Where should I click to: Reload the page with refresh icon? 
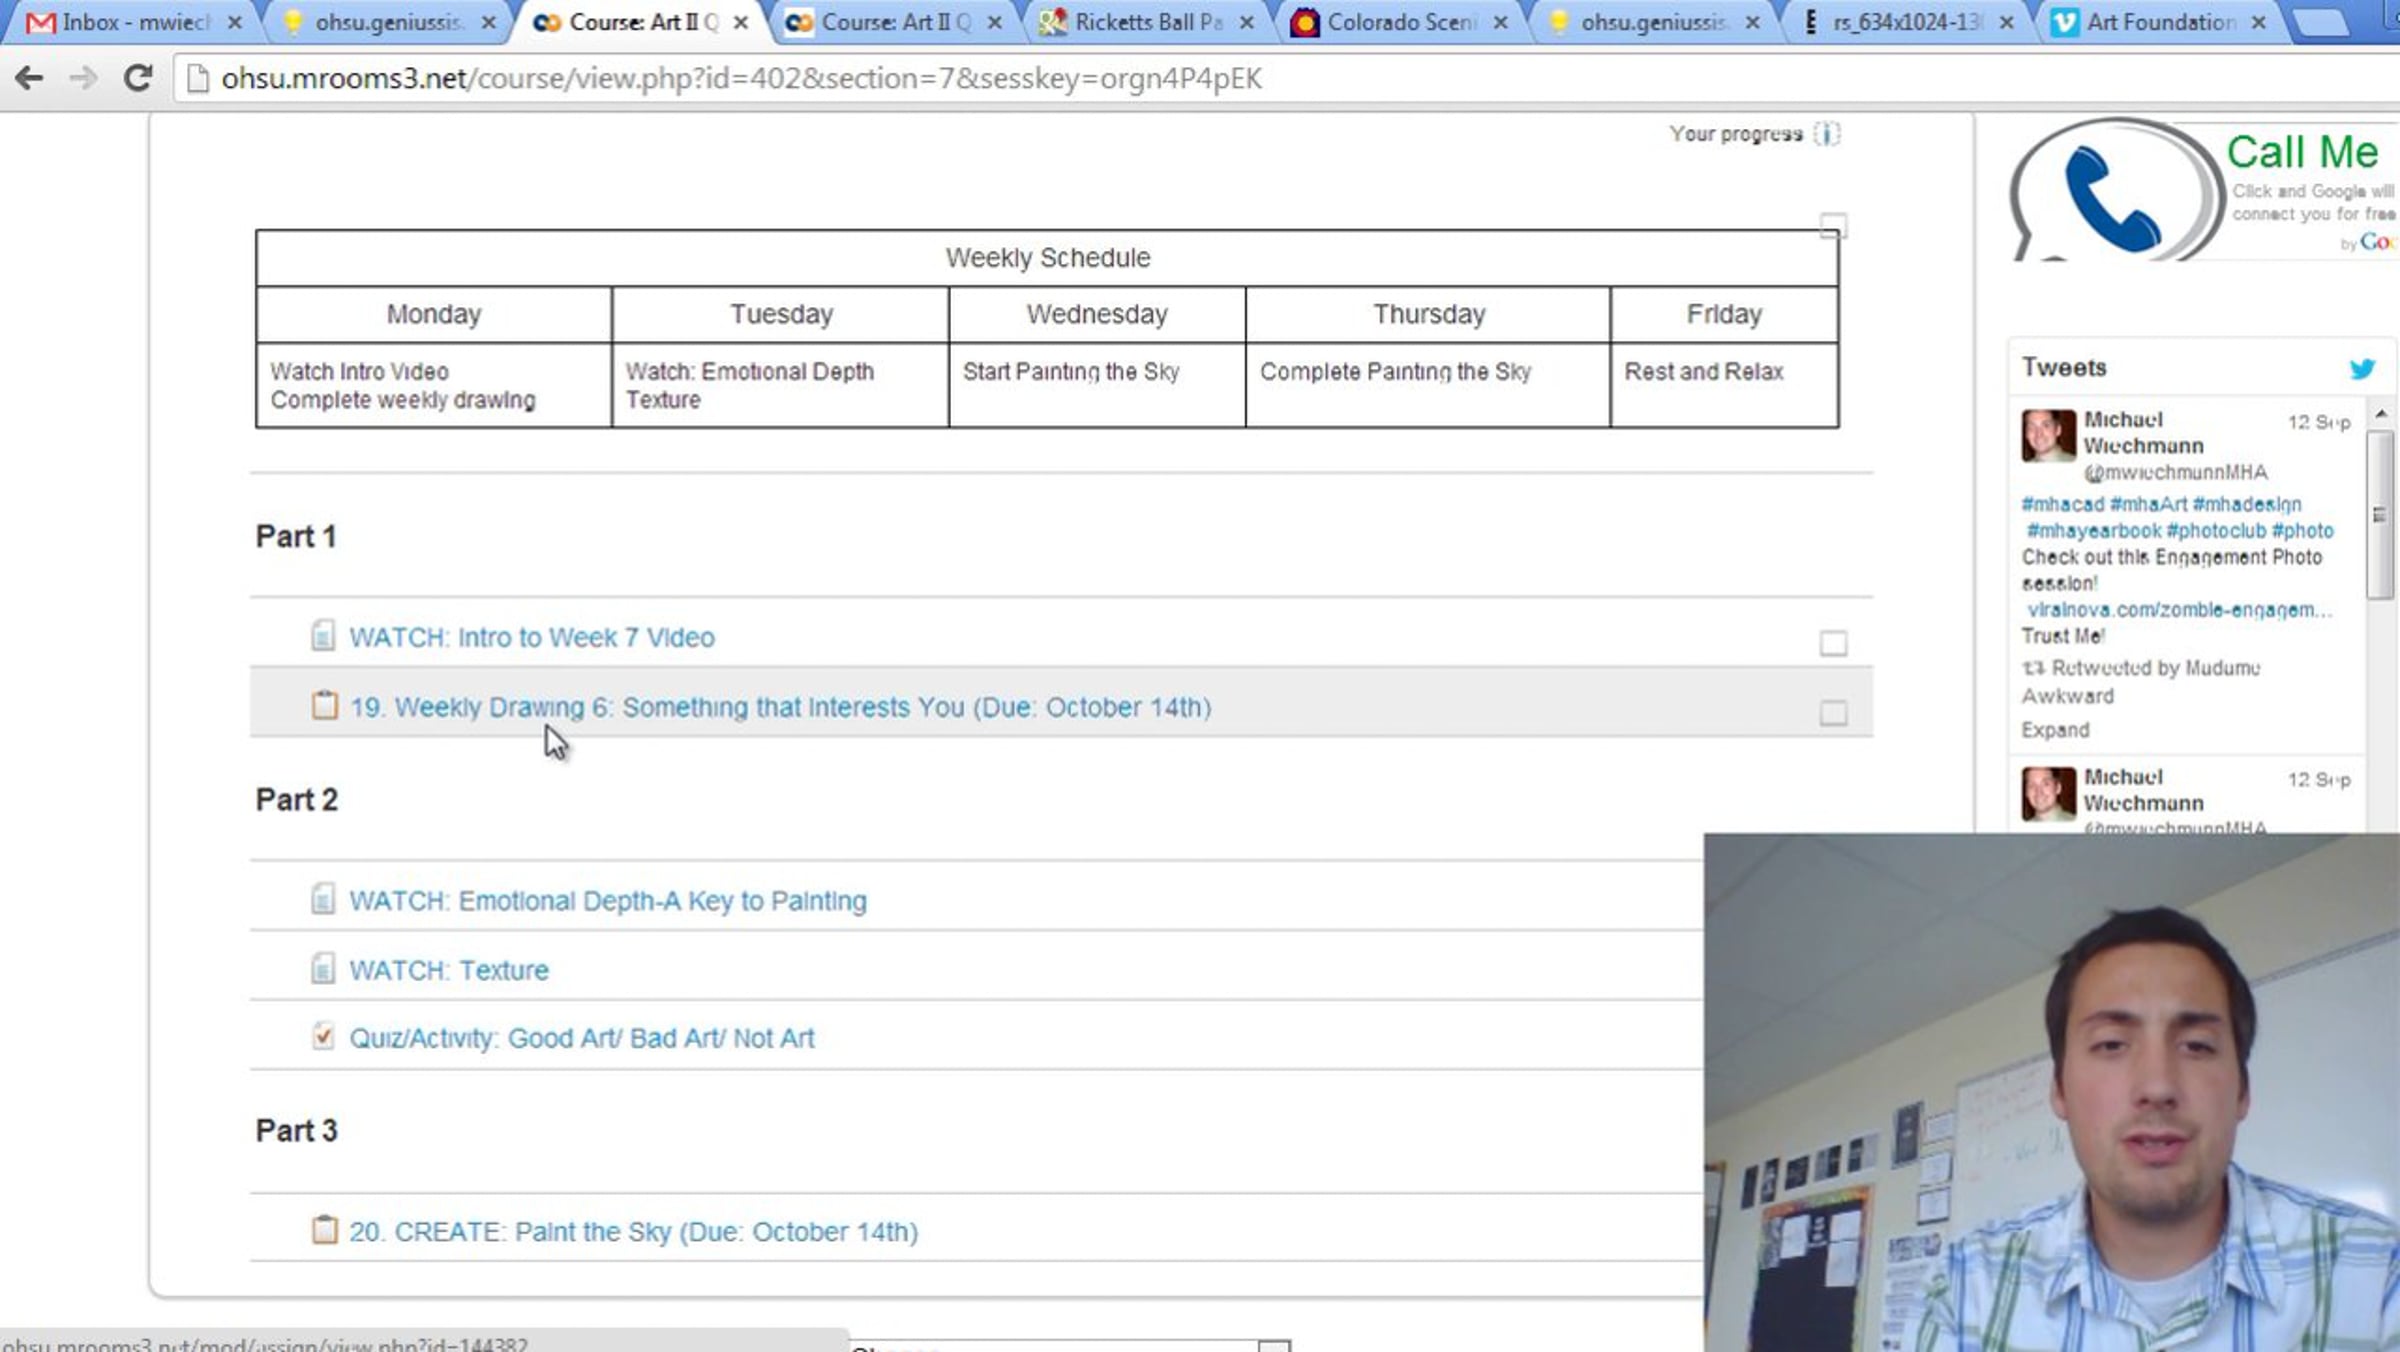[x=138, y=78]
